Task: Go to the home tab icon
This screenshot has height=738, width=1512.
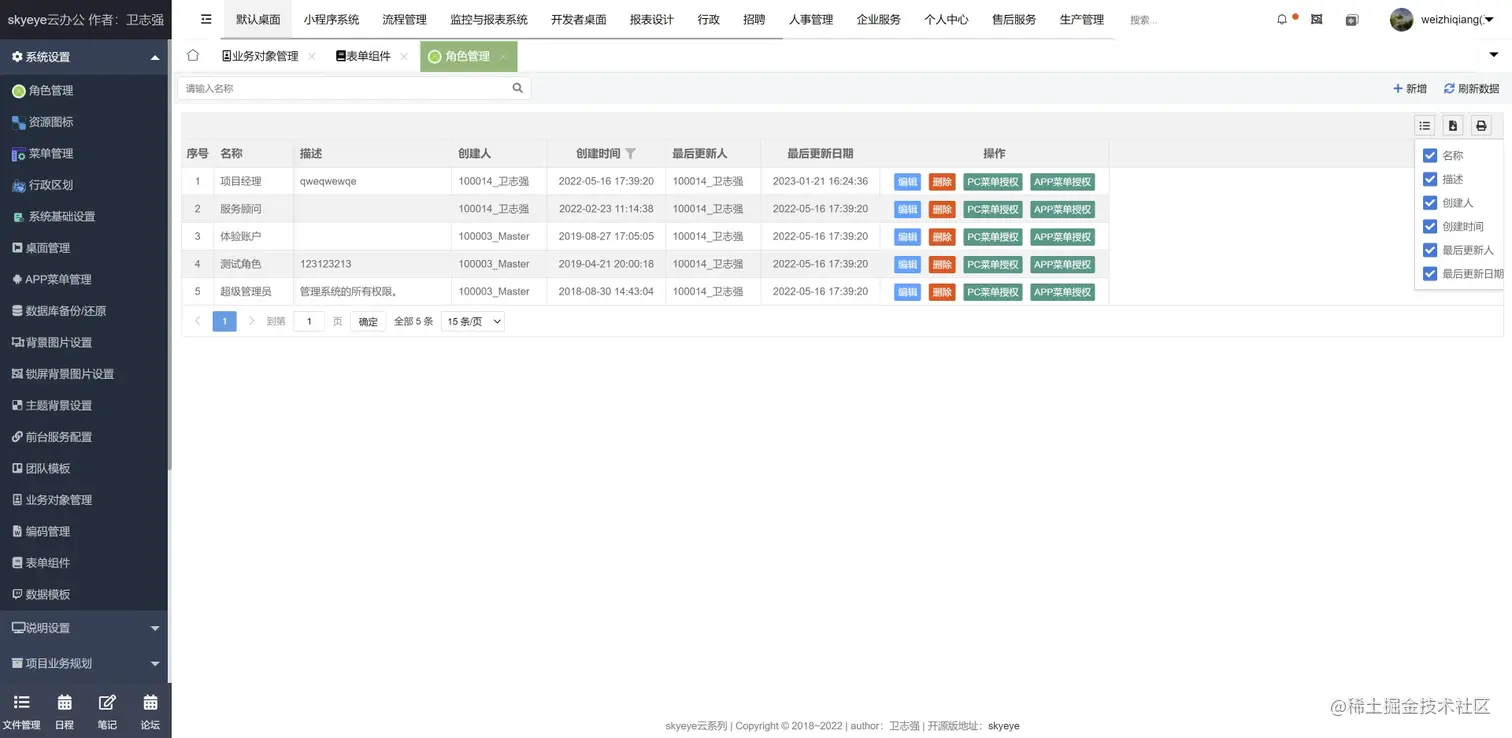Action: (x=193, y=56)
